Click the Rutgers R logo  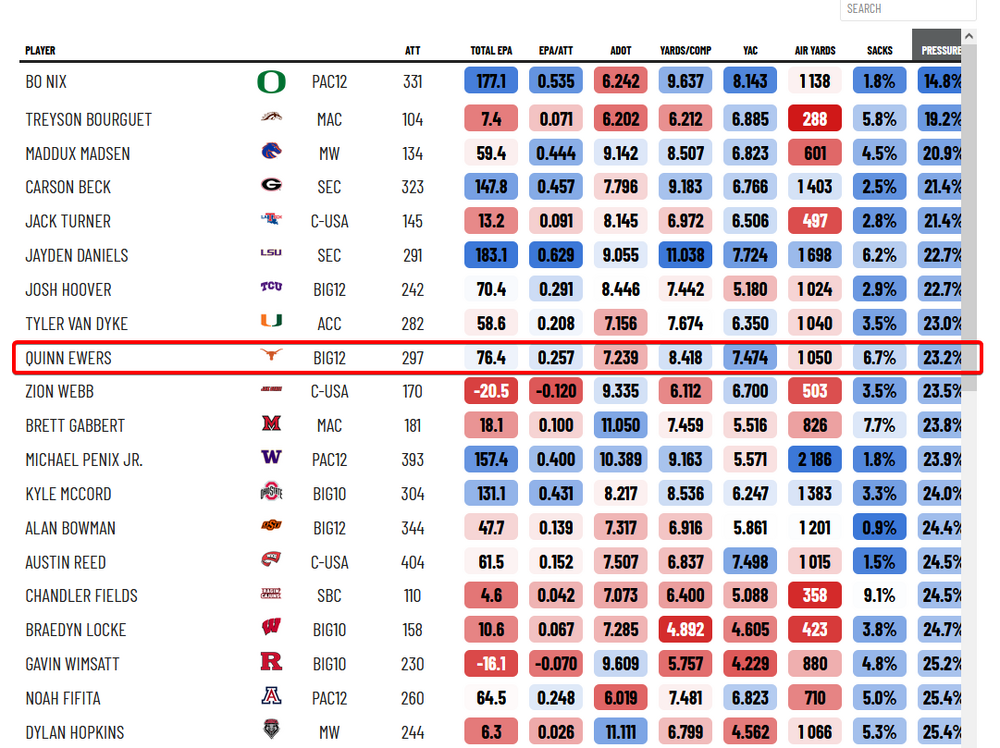click(x=271, y=663)
